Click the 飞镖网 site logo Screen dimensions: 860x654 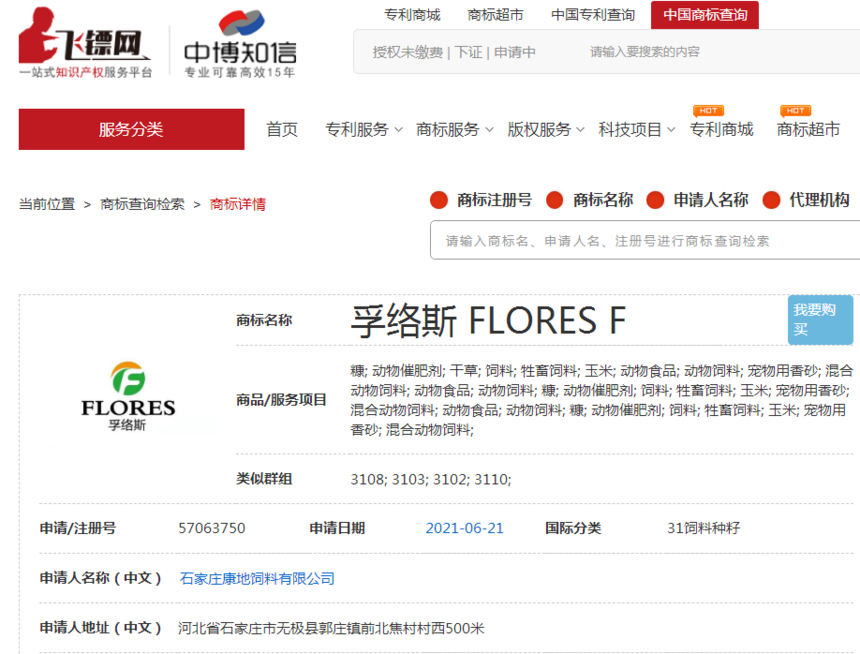click(x=85, y=43)
